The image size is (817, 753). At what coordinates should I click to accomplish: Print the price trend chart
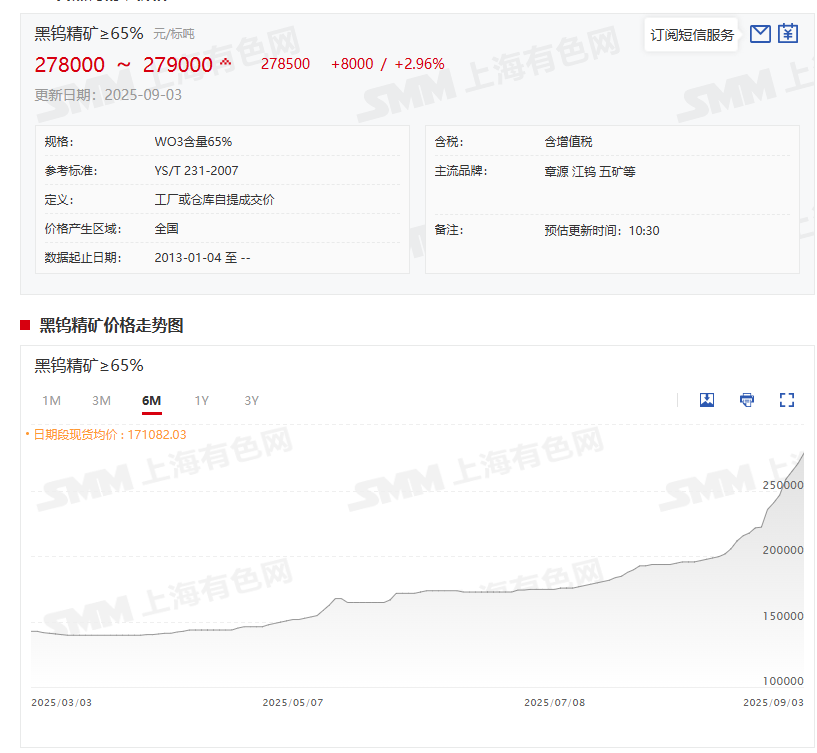pyautogui.click(x=747, y=400)
